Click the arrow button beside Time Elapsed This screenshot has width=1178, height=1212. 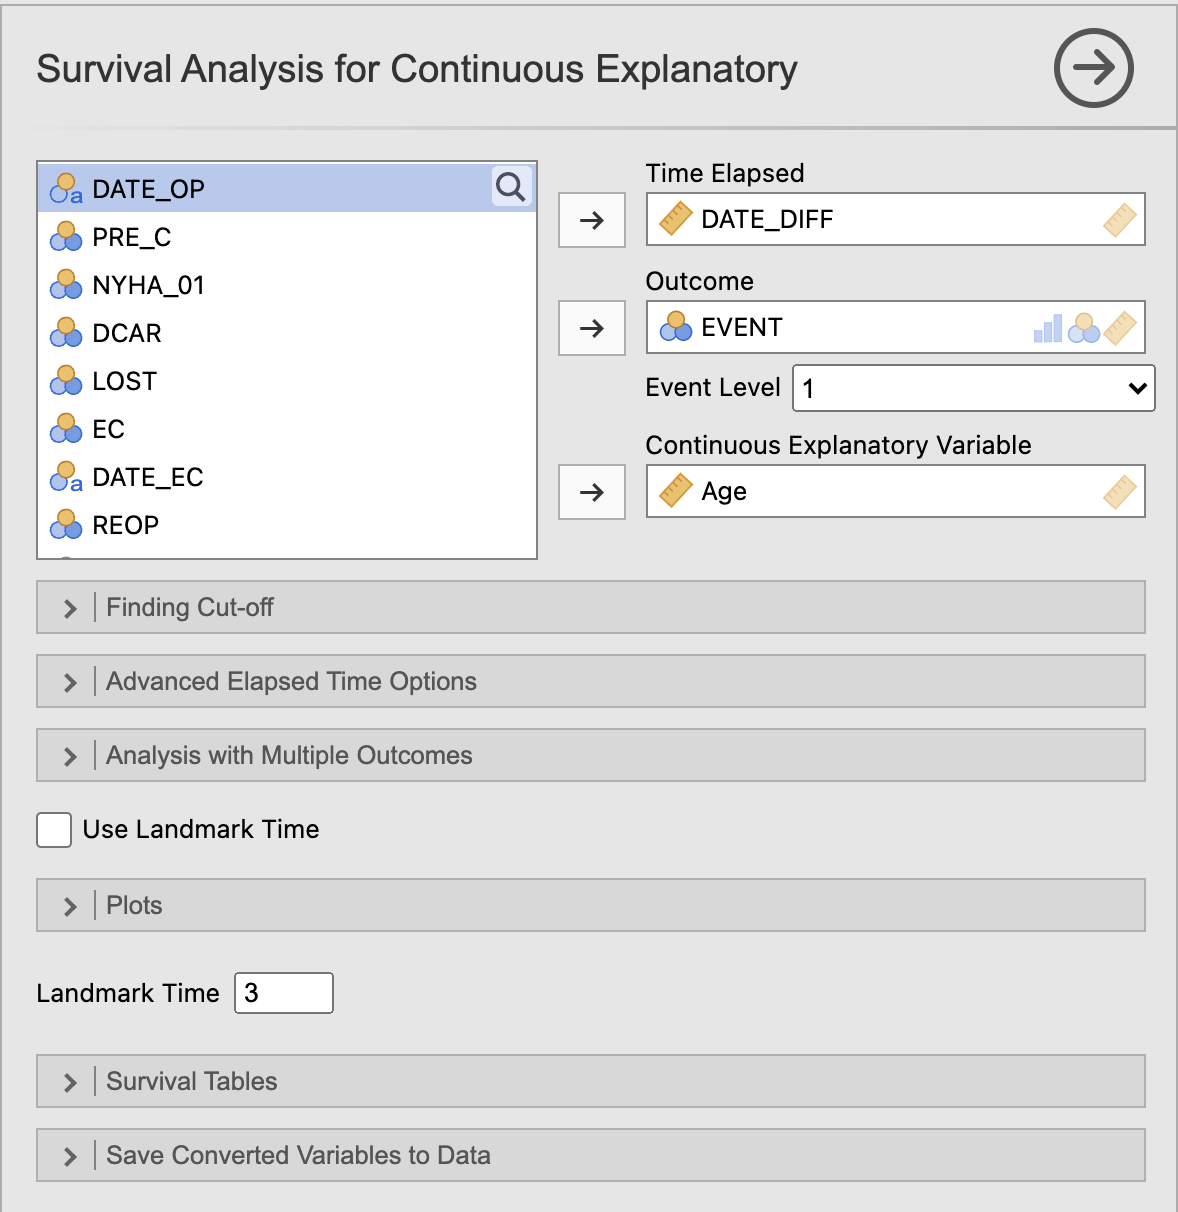click(592, 220)
